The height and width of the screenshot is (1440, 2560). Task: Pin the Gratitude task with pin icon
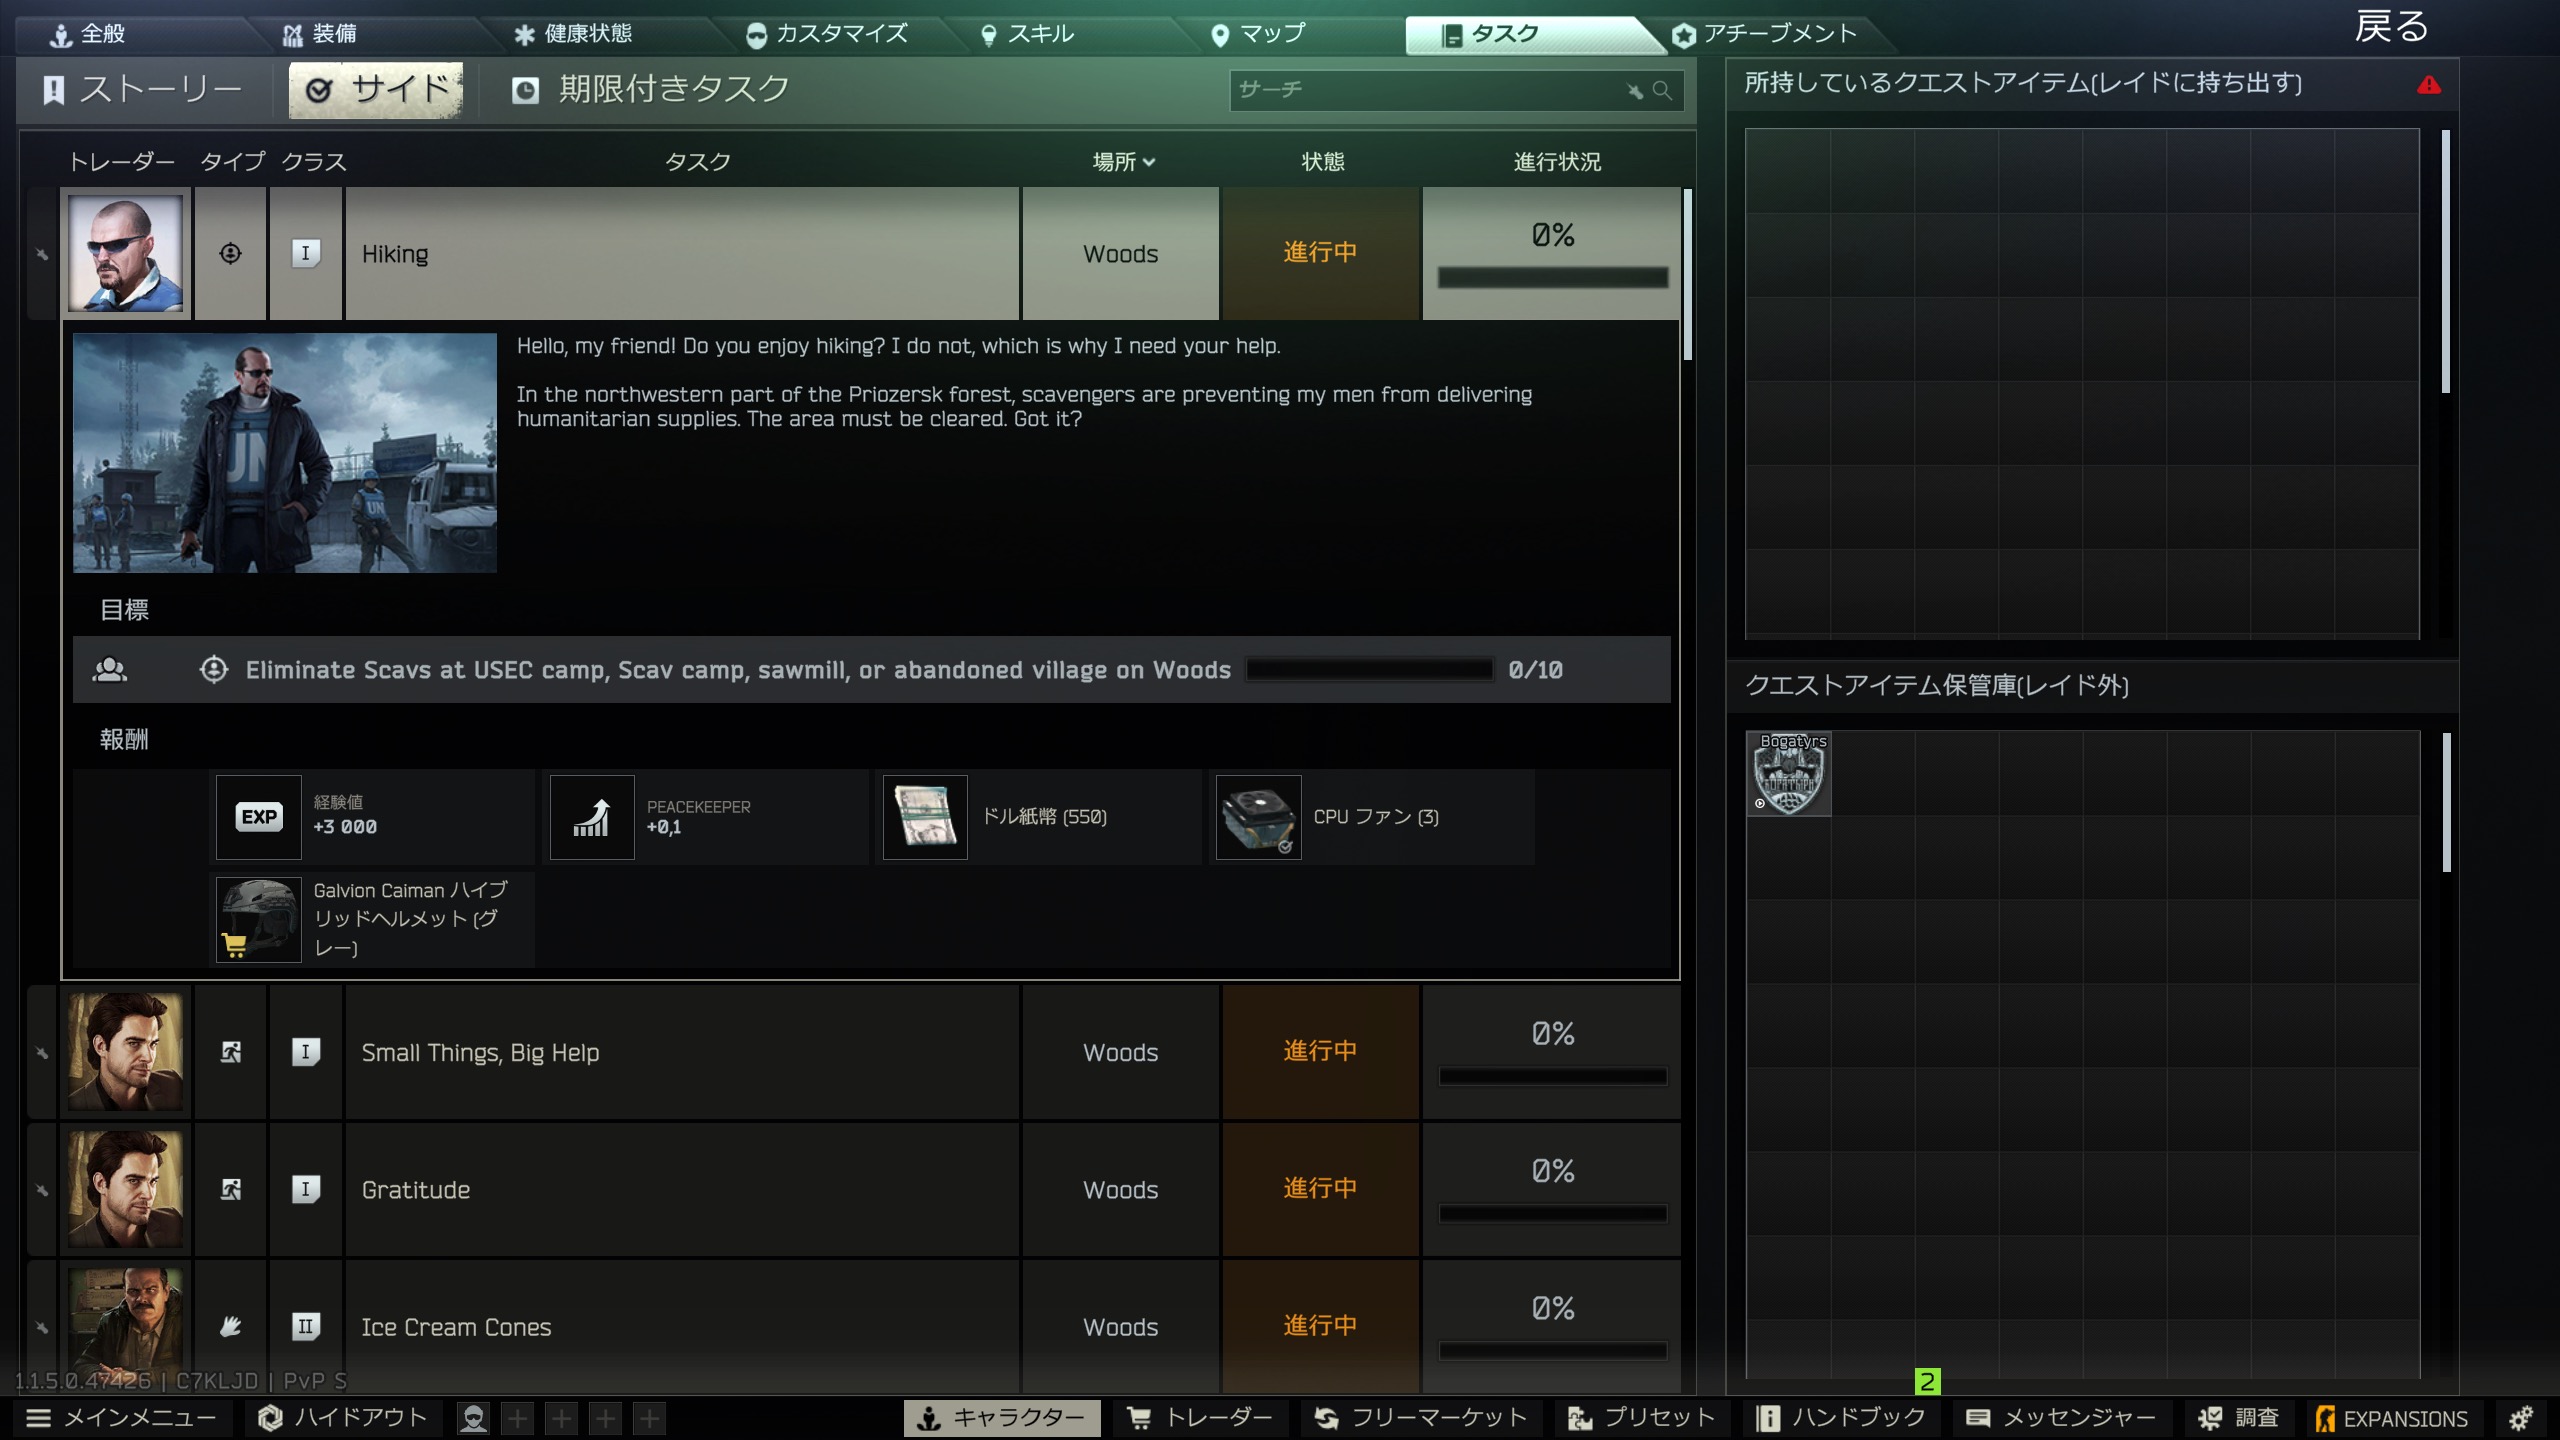42,1190
